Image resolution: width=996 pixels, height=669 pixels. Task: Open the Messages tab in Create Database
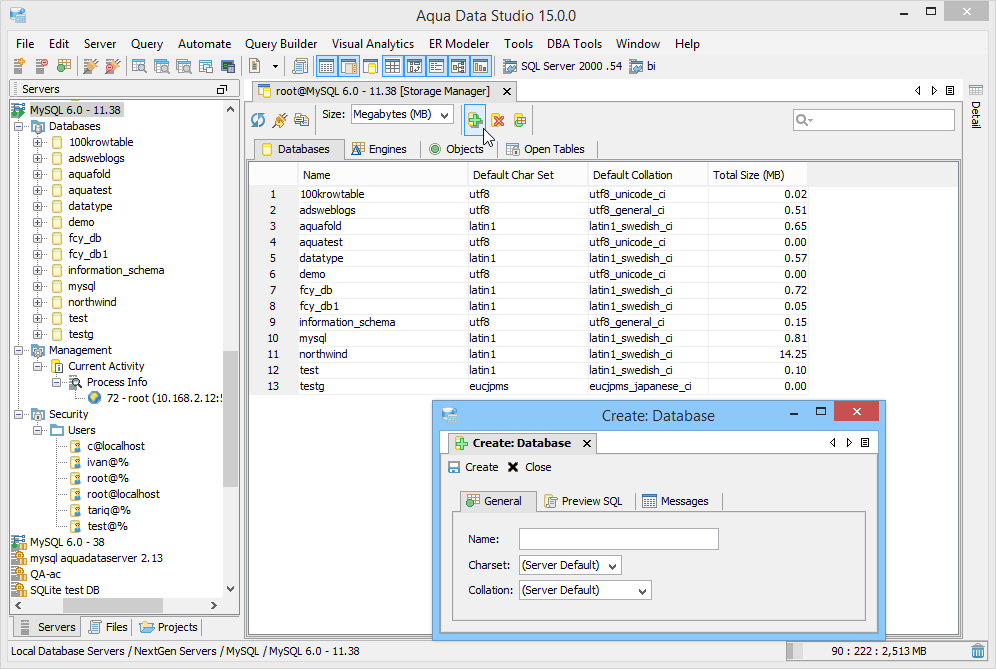[x=675, y=501]
